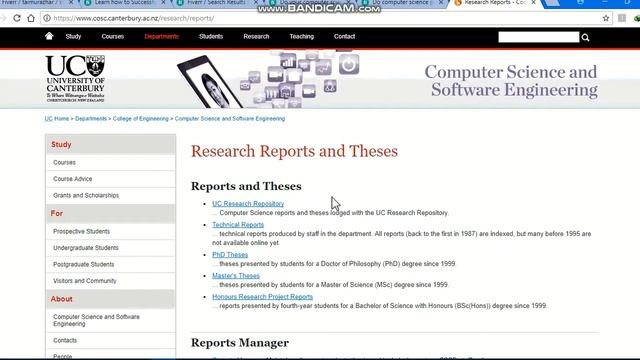Switch to the Fiverr Search Results tab
The height and width of the screenshot is (360, 640).
pos(216,3)
